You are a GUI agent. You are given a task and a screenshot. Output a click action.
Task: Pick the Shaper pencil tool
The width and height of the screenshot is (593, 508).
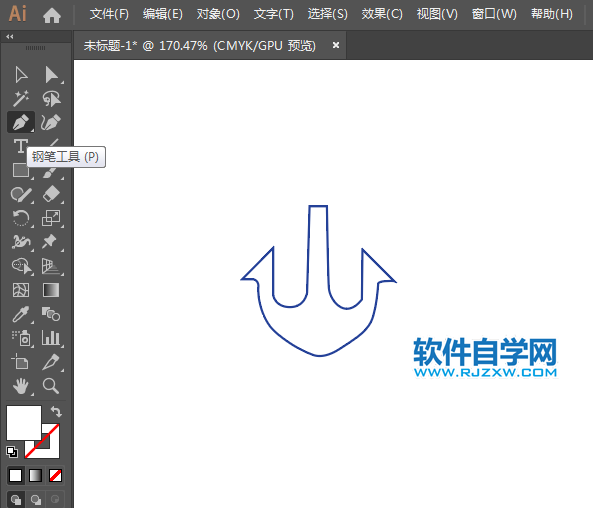(21, 194)
